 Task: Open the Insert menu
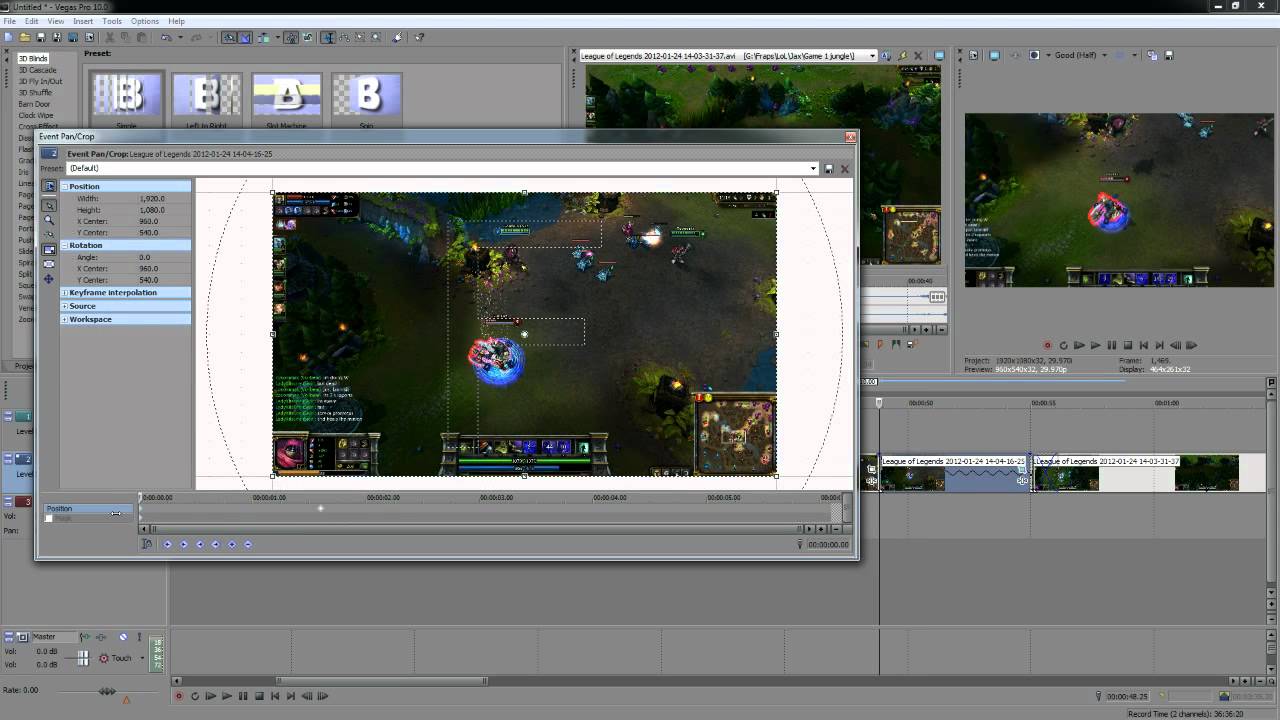click(x=83, y=21)
